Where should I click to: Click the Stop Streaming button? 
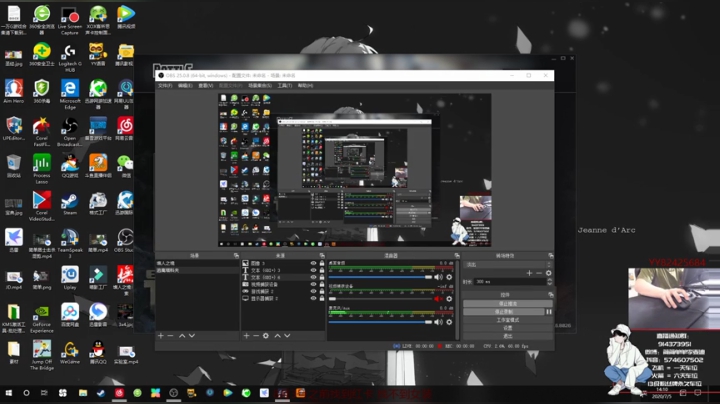[507, 304]
